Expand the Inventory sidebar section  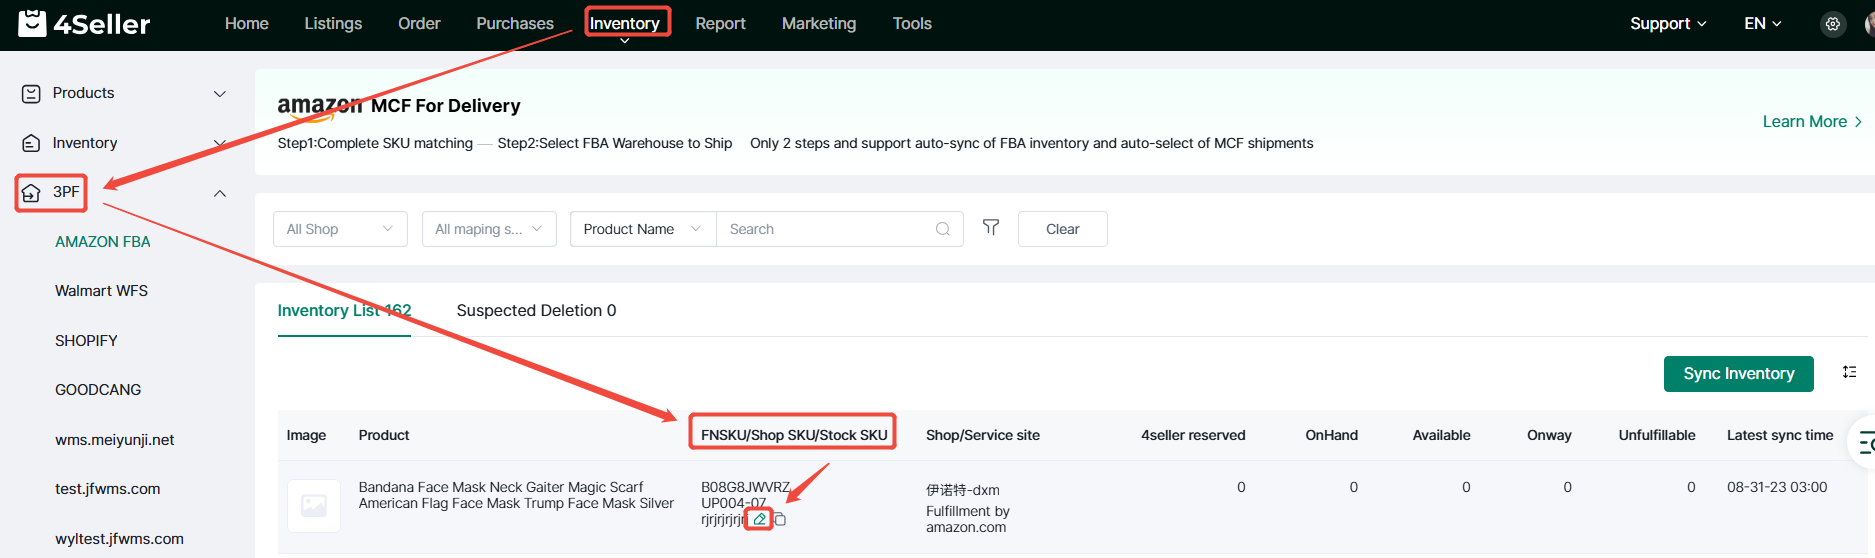(220, 143)
